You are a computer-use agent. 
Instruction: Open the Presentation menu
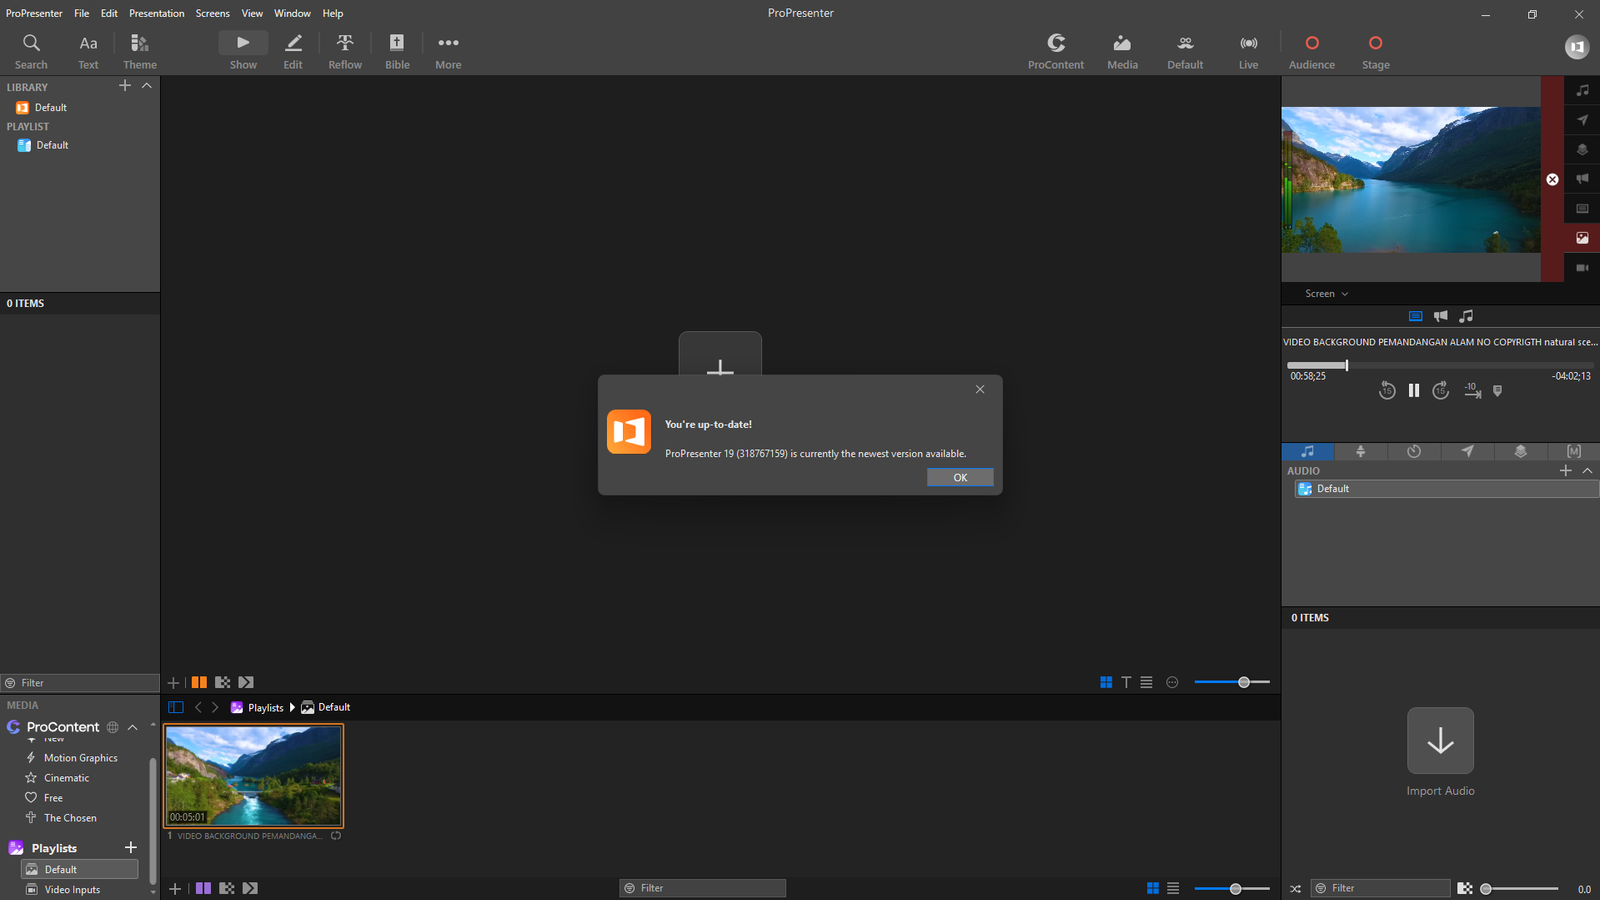click(x=157, y=13)
